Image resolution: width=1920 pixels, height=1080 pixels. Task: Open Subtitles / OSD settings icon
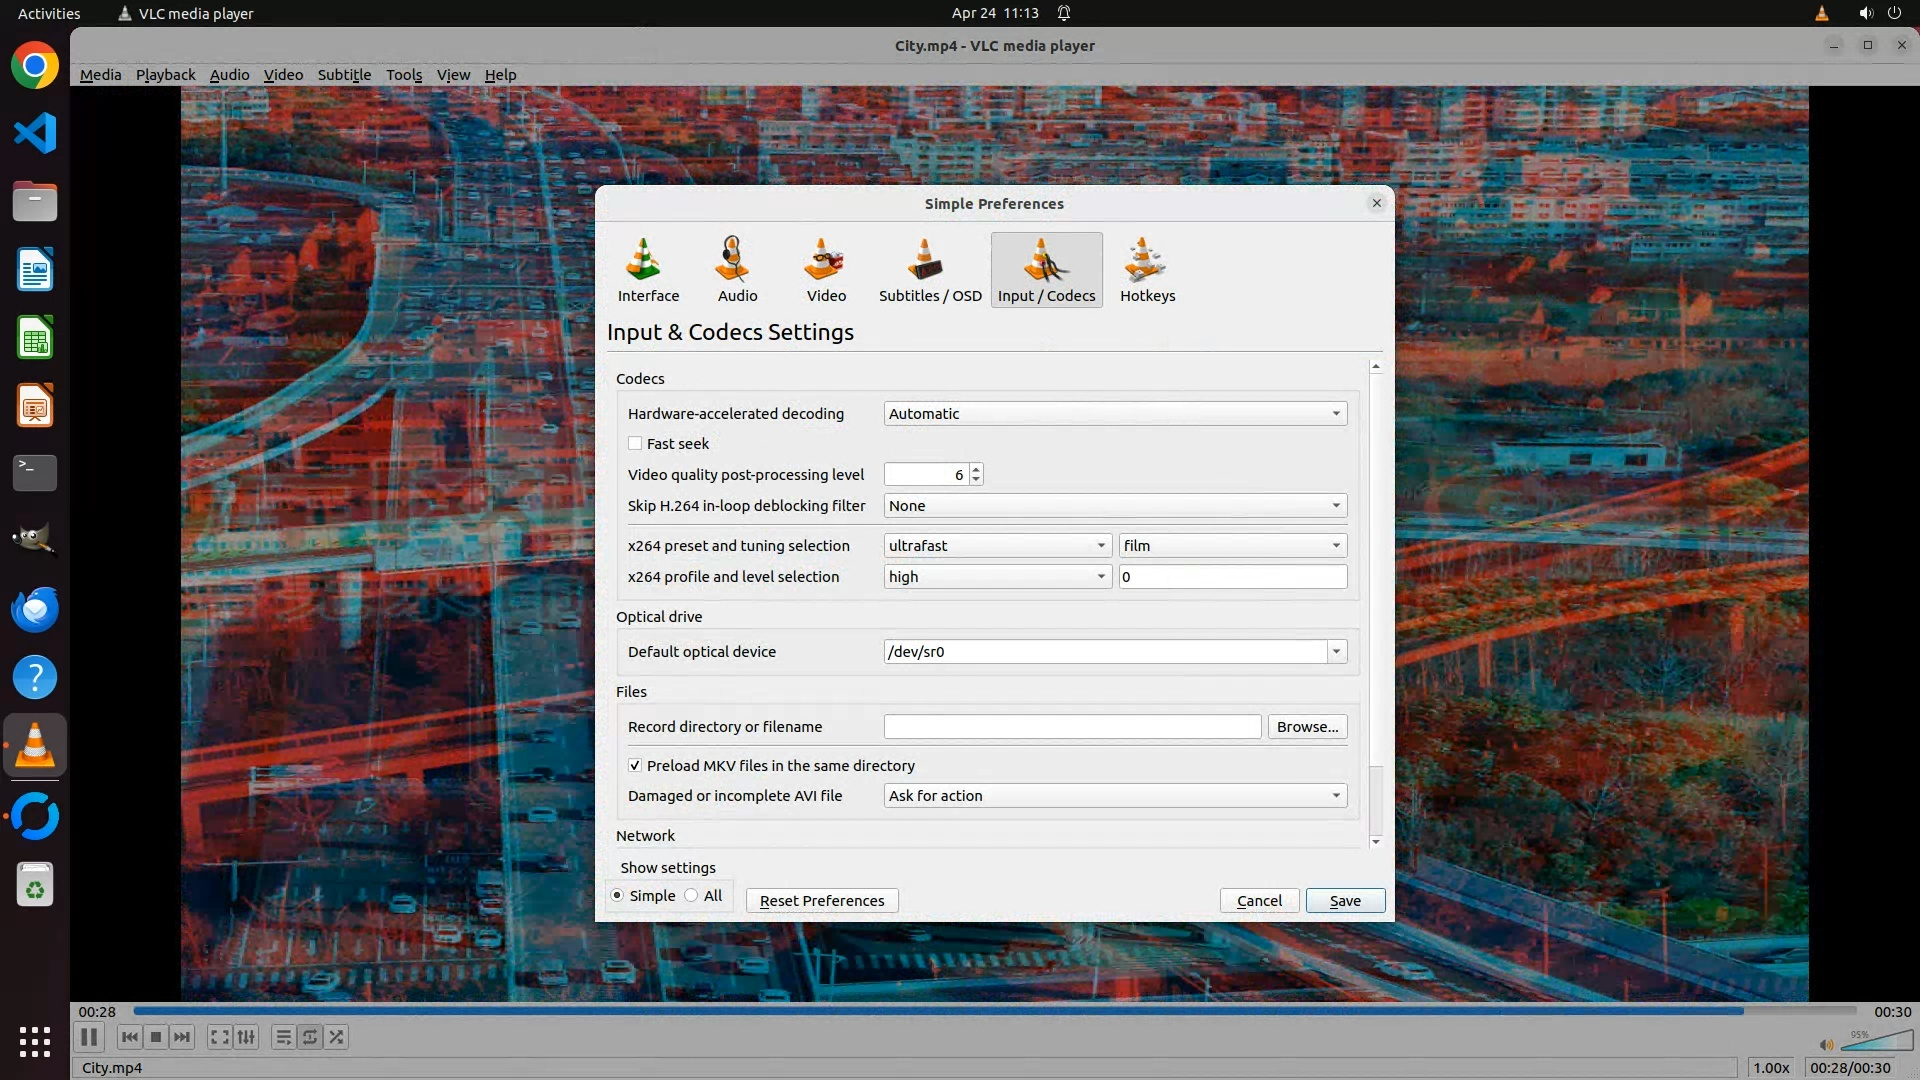(x=929, y=269)
